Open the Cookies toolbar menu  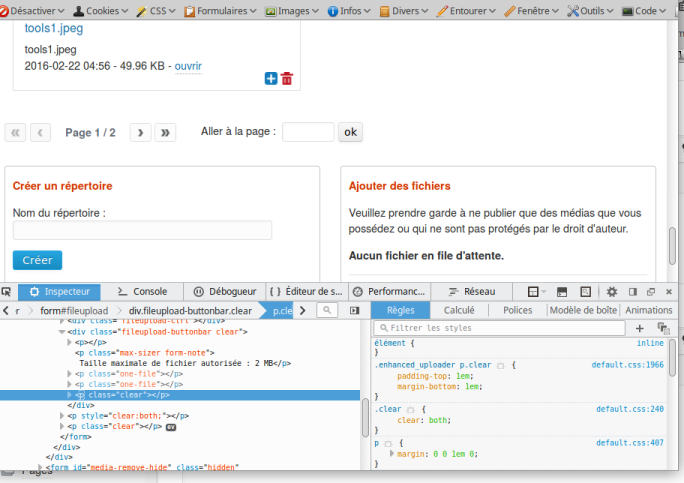pyautogui.click(x=101, y=10)
